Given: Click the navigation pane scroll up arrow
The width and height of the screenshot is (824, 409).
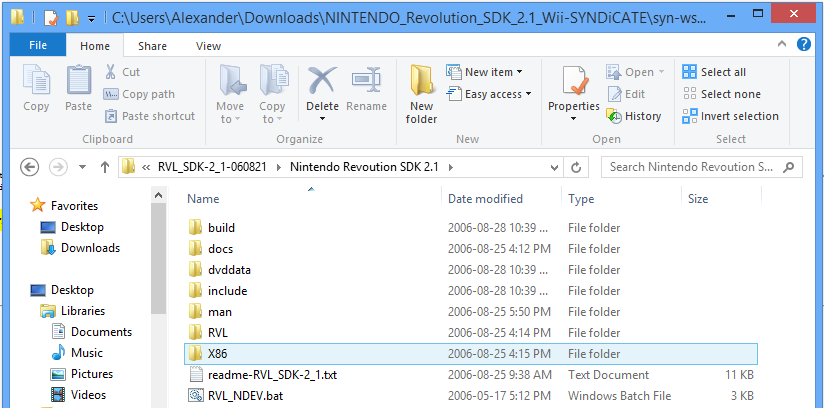Looking at the screenshot, I should pos(158,195).
